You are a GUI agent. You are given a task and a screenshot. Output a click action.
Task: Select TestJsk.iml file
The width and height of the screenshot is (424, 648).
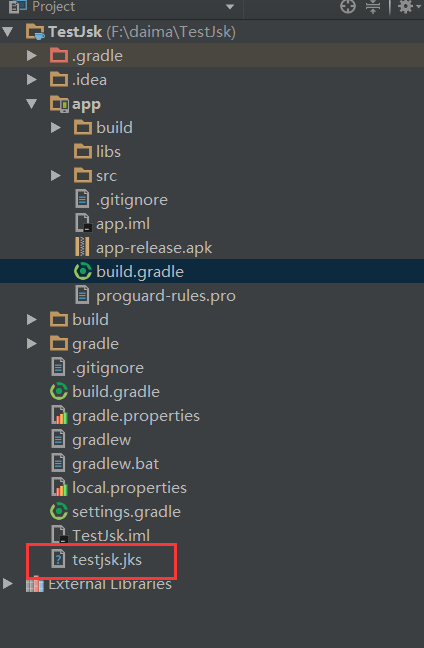click(x=111, y=535)
